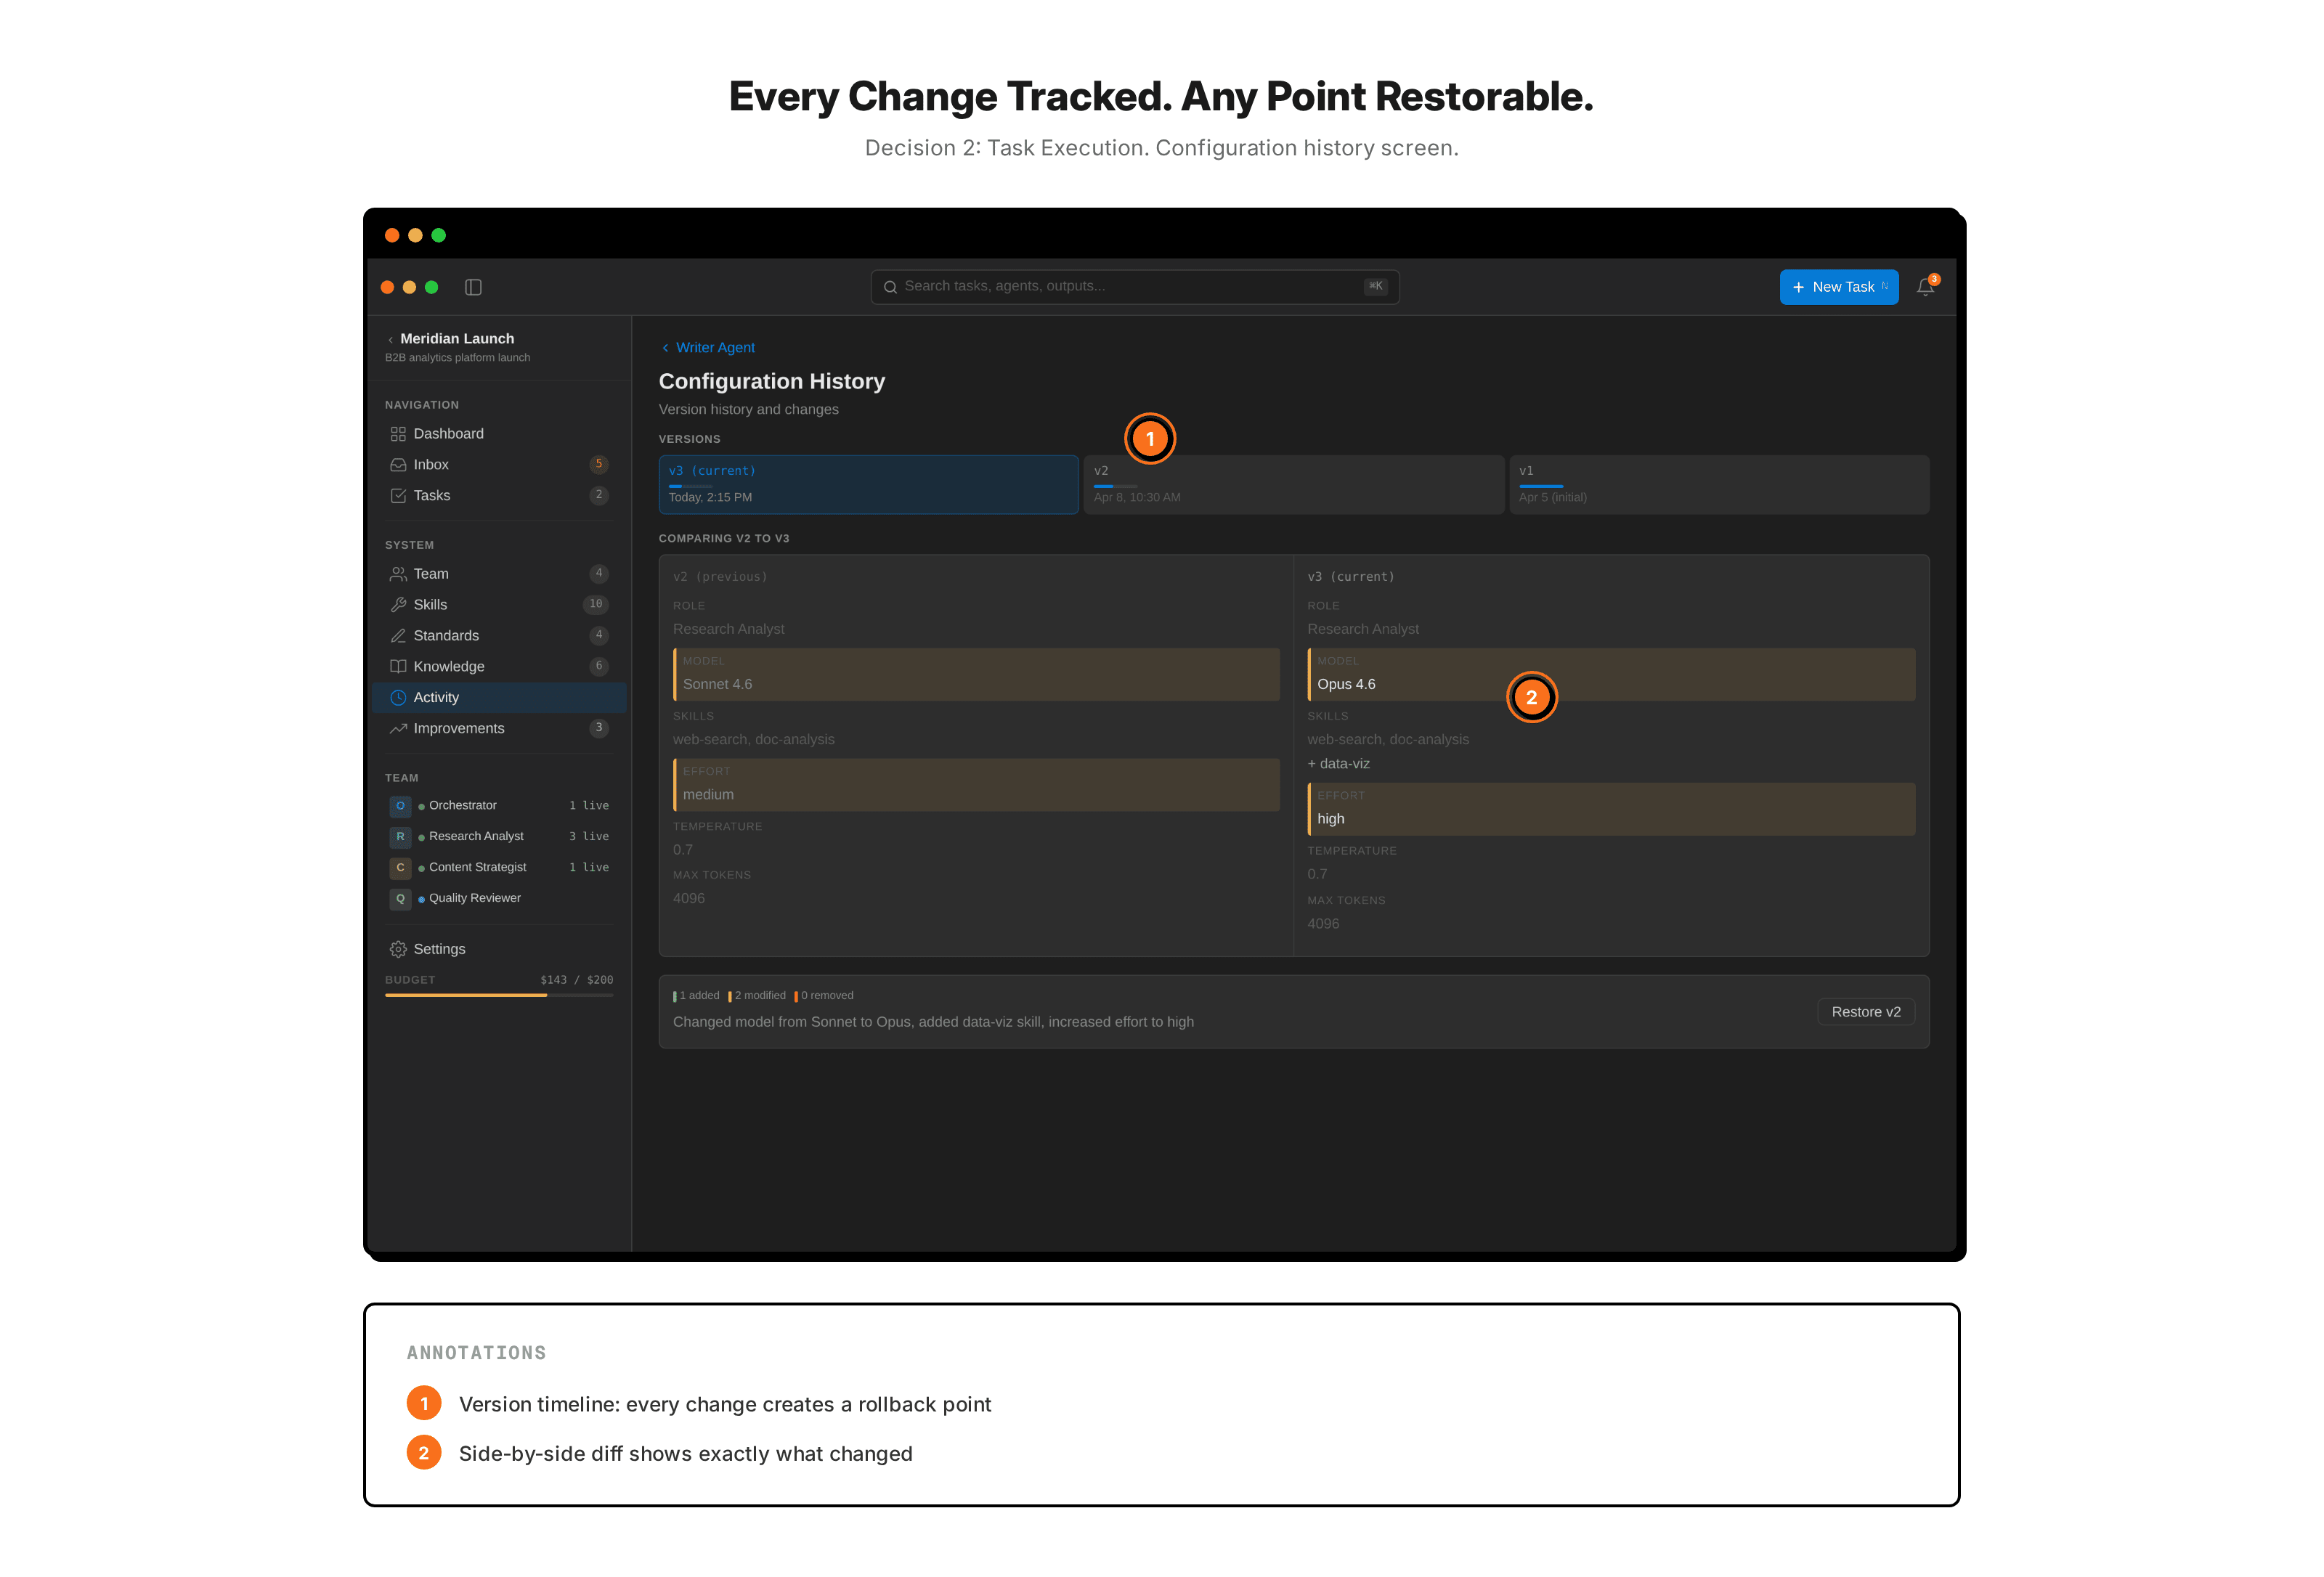Click the New Task button
This screenshot has height=1577, width=2324.
click(x=1838, y=288)
